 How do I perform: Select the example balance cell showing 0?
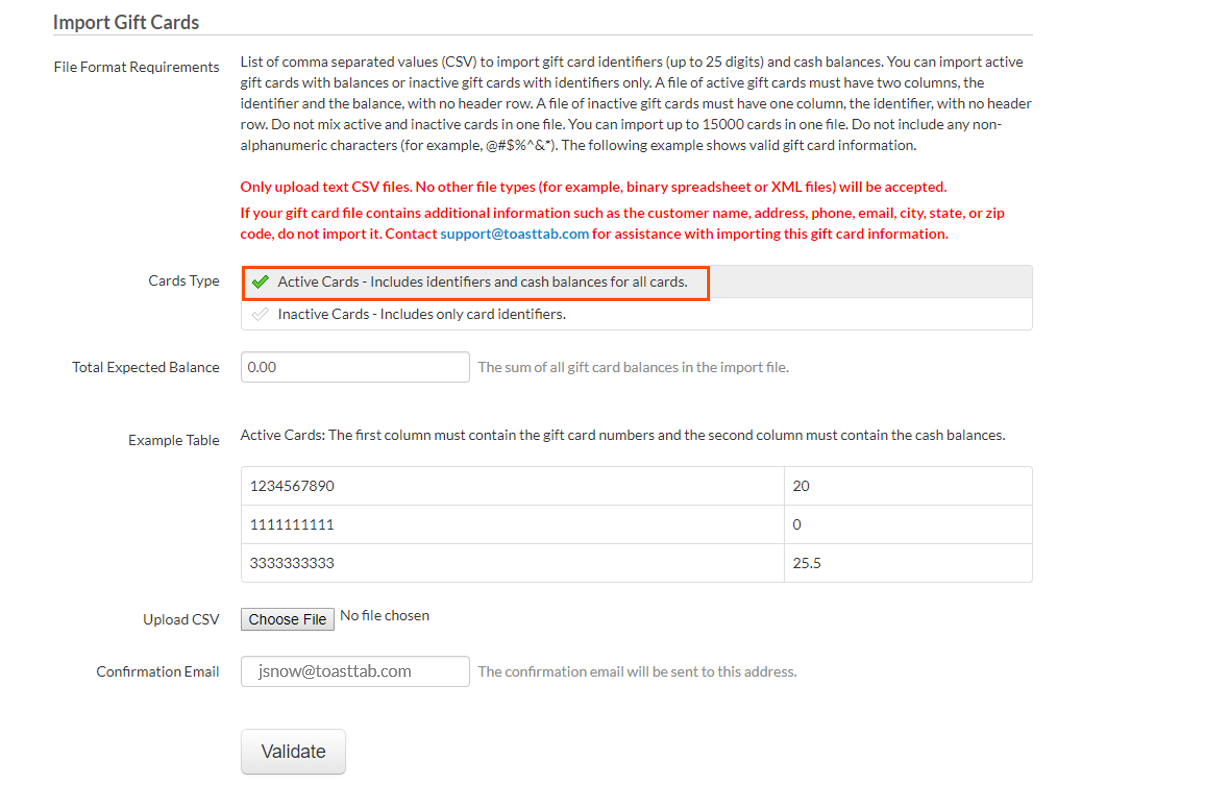point(797,525)
